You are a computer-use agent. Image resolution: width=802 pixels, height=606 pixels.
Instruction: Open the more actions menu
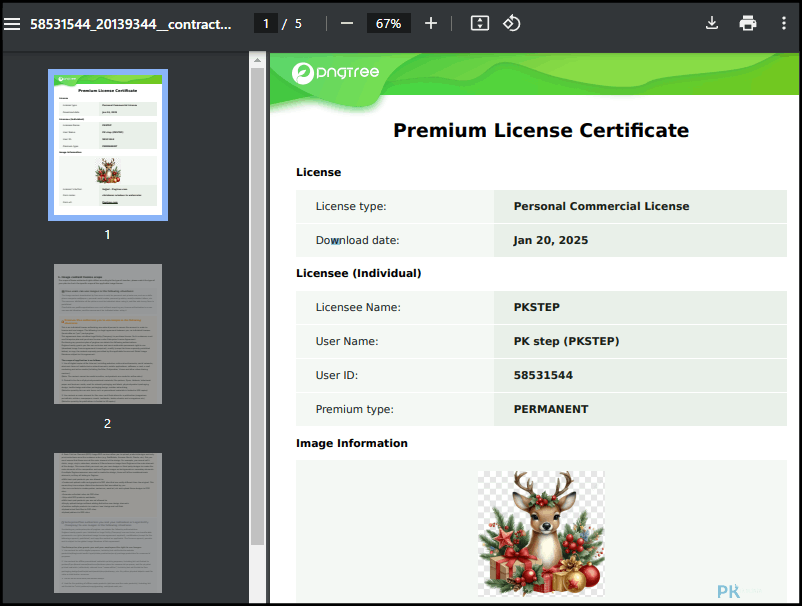tap(784, 23)
